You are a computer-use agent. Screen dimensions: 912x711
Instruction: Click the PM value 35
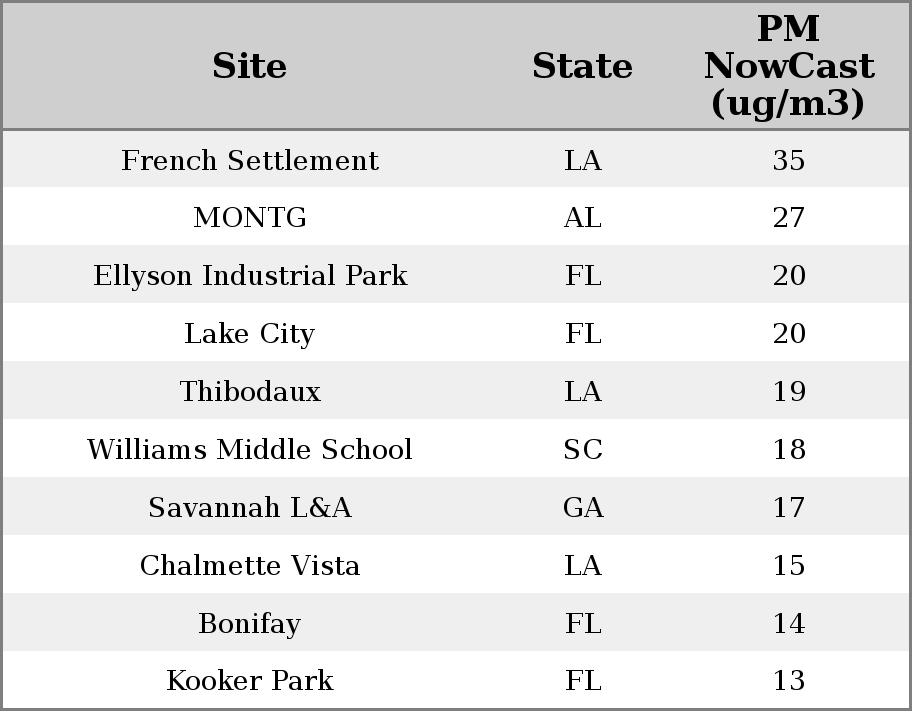coord(789,160)
